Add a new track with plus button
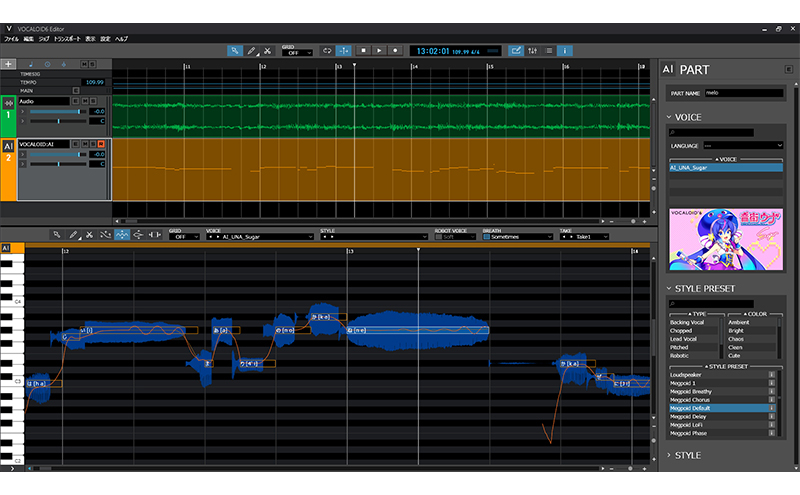Image resolution: width=800 pixels, height=495 pixels. (x=9, y=64)
